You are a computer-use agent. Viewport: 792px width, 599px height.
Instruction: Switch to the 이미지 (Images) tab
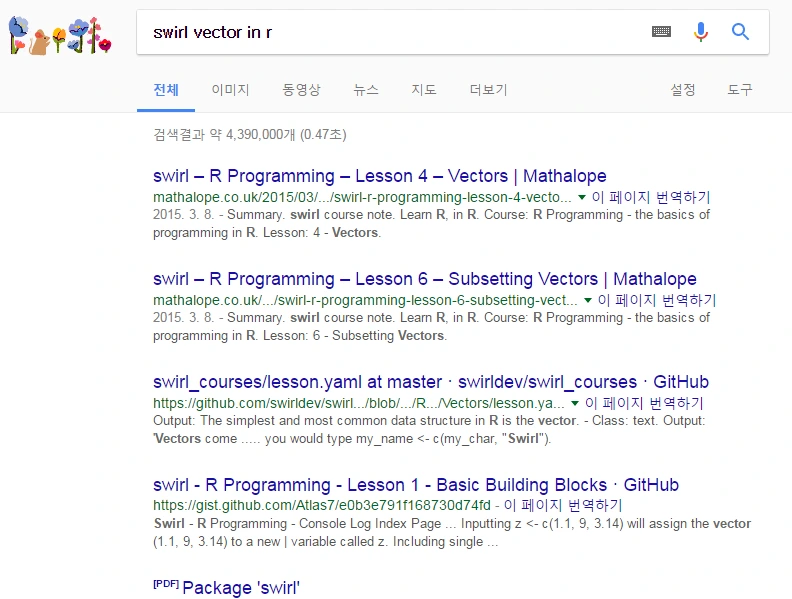pos(230,90)
